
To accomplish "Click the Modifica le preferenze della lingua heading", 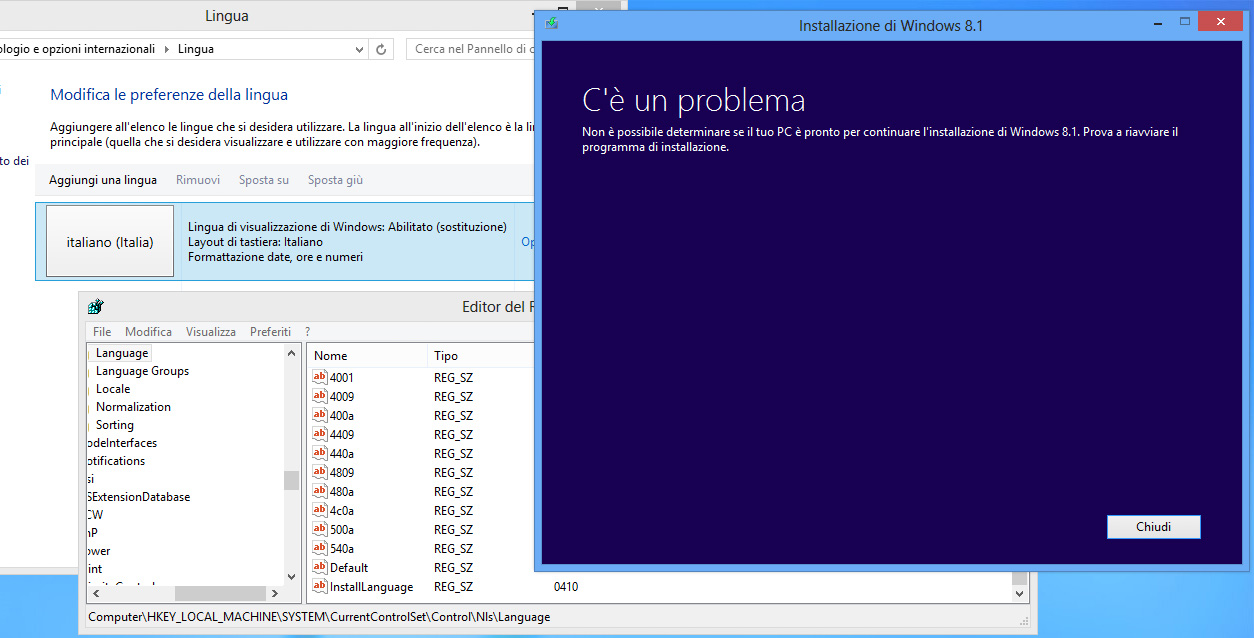I will (169, 95).
